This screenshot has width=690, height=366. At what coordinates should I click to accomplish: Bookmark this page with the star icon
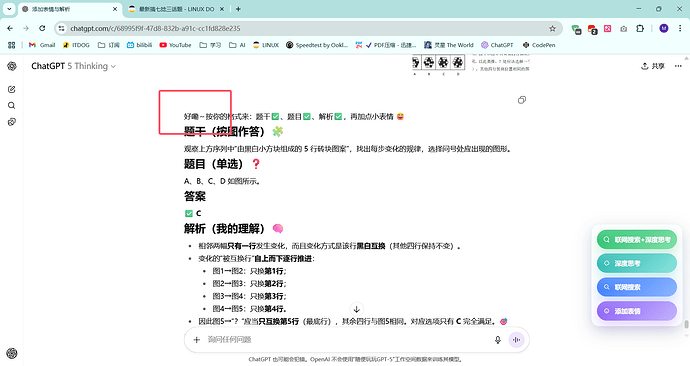pos(552,29)
